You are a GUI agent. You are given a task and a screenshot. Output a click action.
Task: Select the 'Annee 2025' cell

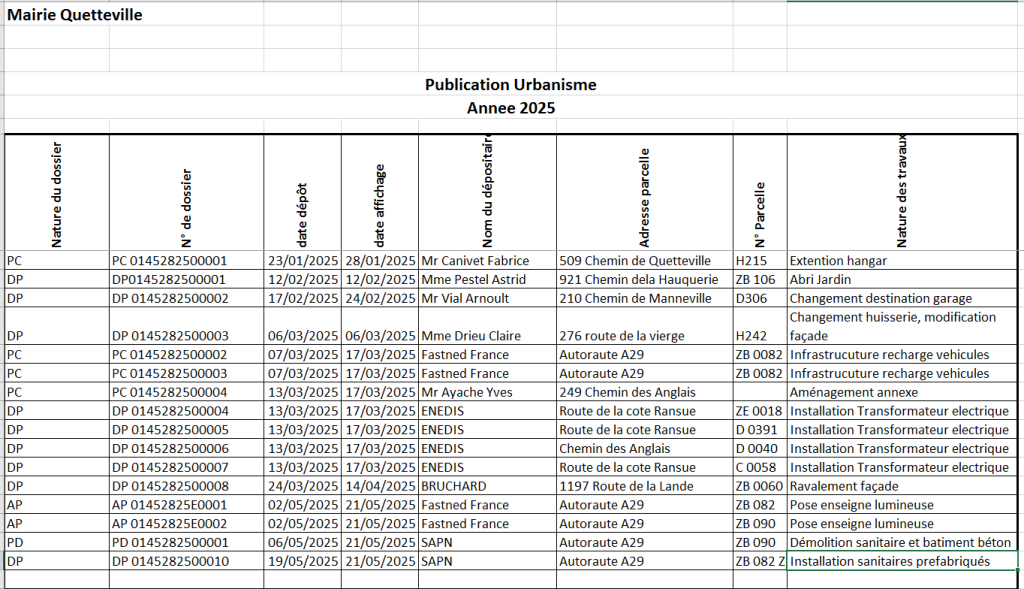coord(511,108)
